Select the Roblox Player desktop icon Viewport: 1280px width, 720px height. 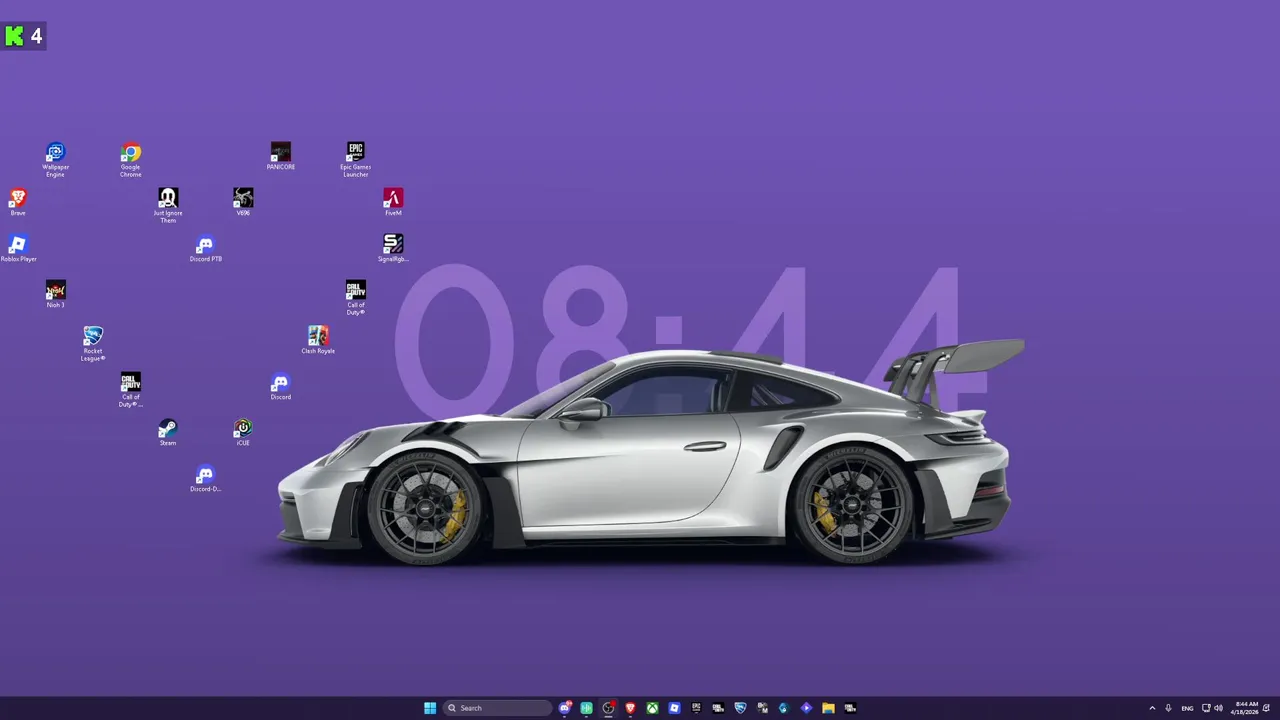coord(18,248)
